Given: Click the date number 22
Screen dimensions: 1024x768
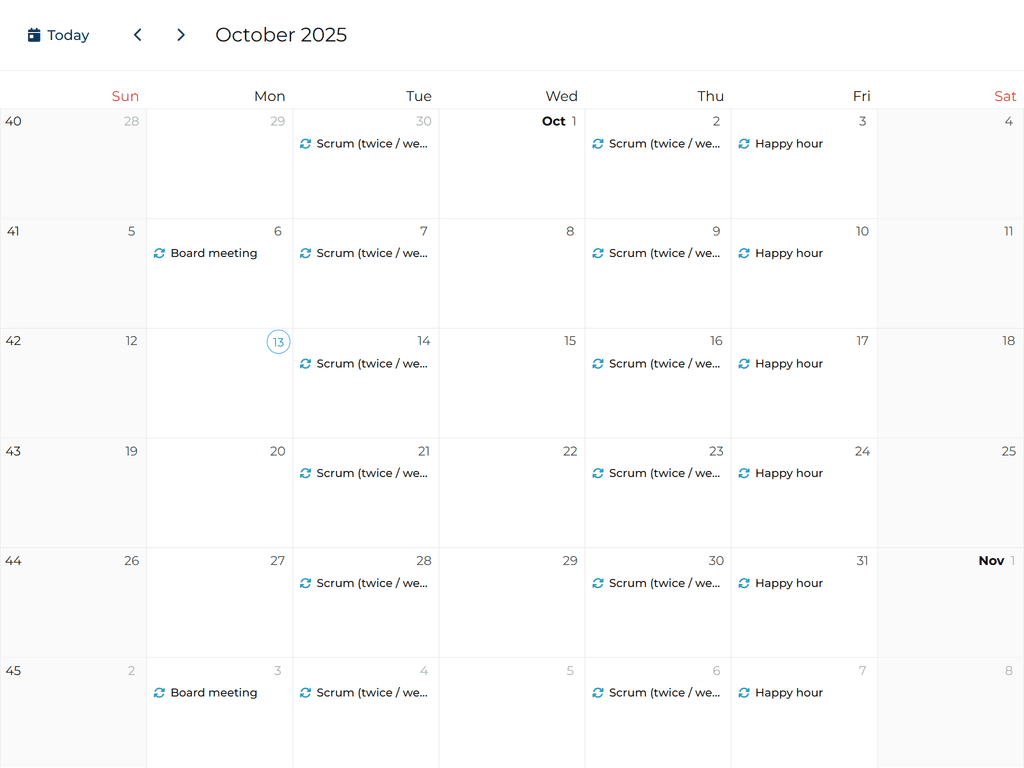Looking at the screenshot, I should pyautogui.click(x=570, y=451).
